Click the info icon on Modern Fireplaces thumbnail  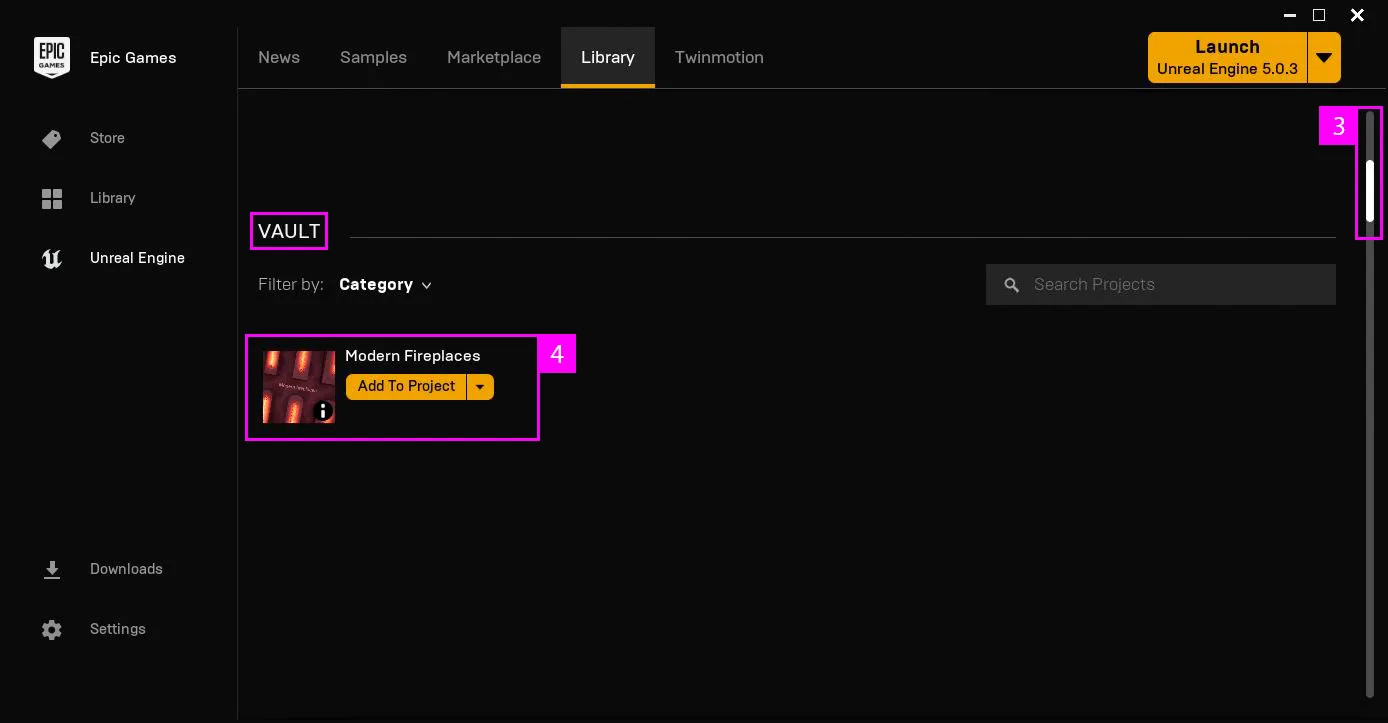[323, 410]
